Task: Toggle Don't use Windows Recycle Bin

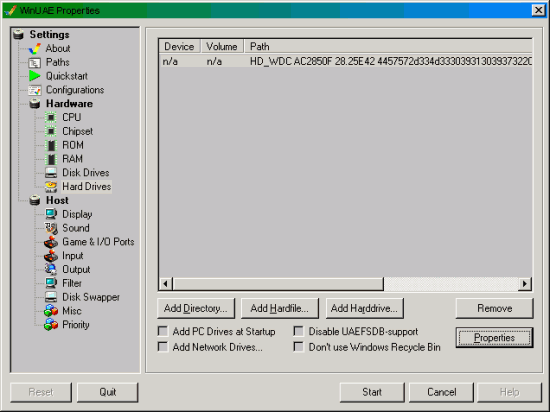Action: [299, 347]
